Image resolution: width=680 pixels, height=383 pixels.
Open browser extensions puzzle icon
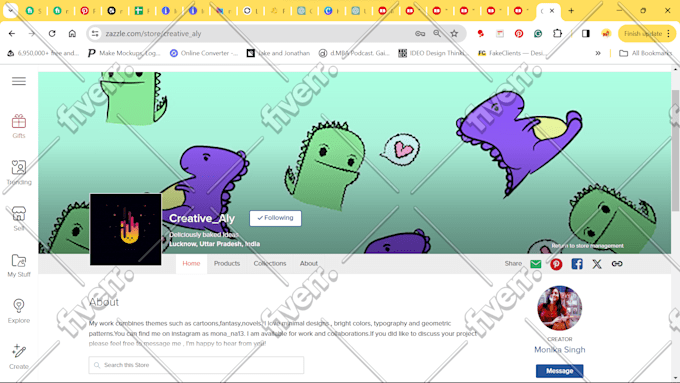[557, 33]
